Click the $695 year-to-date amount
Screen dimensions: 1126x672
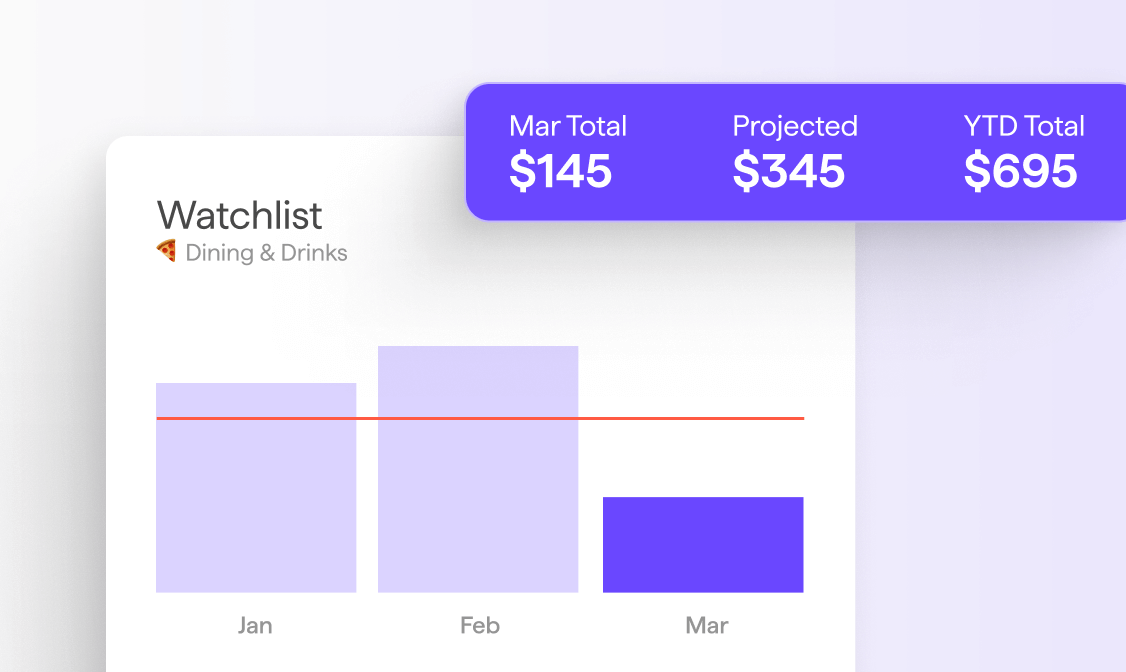pyautogui.click(x=1020, y=171)
